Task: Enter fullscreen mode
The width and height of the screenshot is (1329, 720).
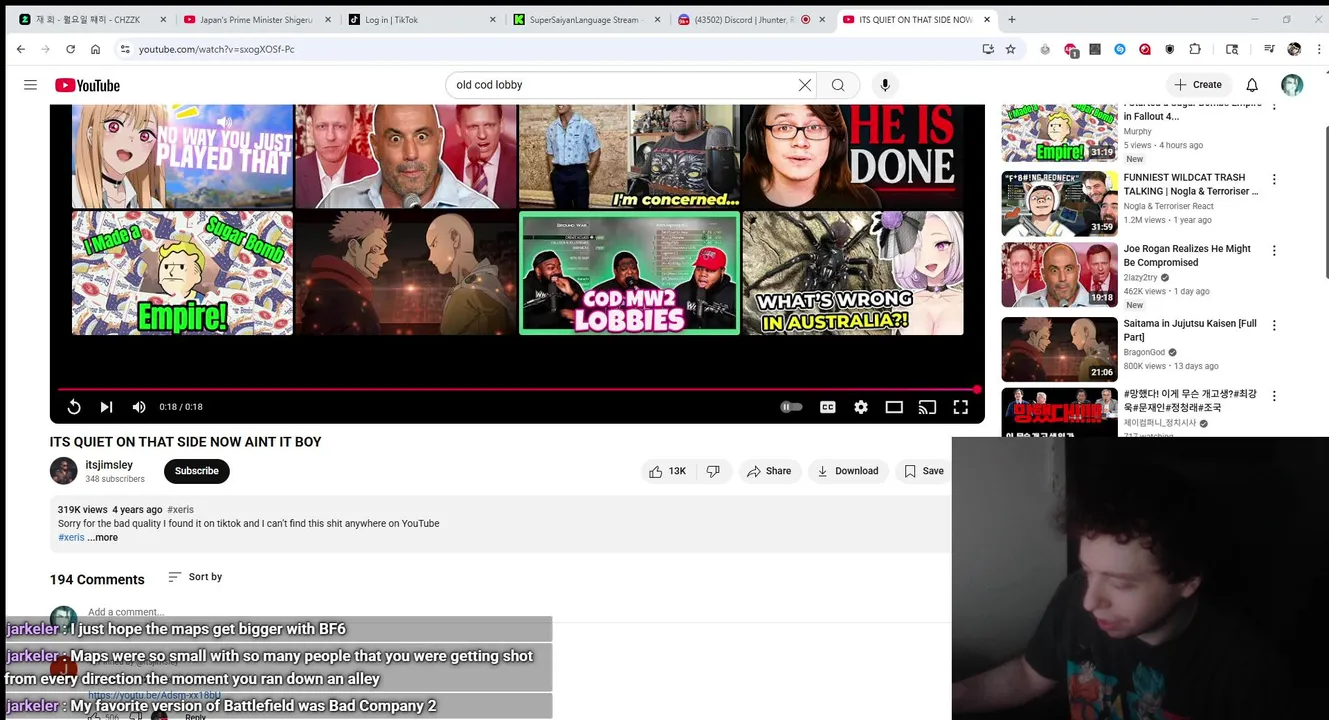Action: [x=960, y=407]
